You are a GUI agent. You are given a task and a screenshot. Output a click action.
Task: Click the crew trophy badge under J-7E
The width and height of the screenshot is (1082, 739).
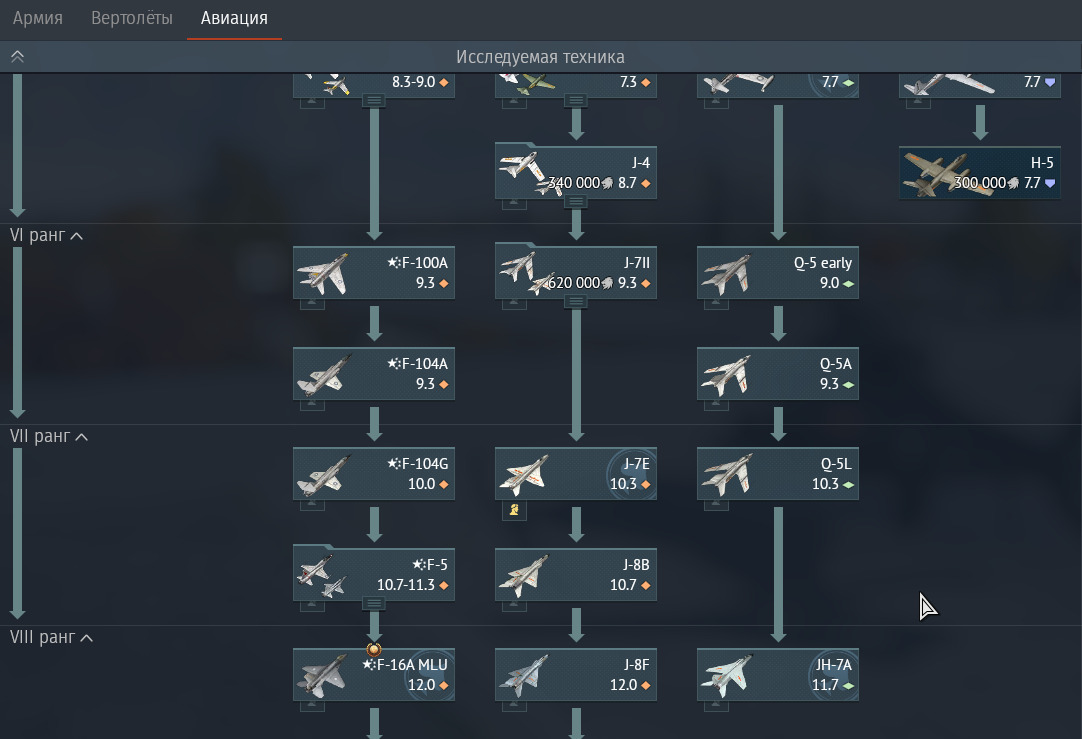pyautogui.click(x=514, y=510)
